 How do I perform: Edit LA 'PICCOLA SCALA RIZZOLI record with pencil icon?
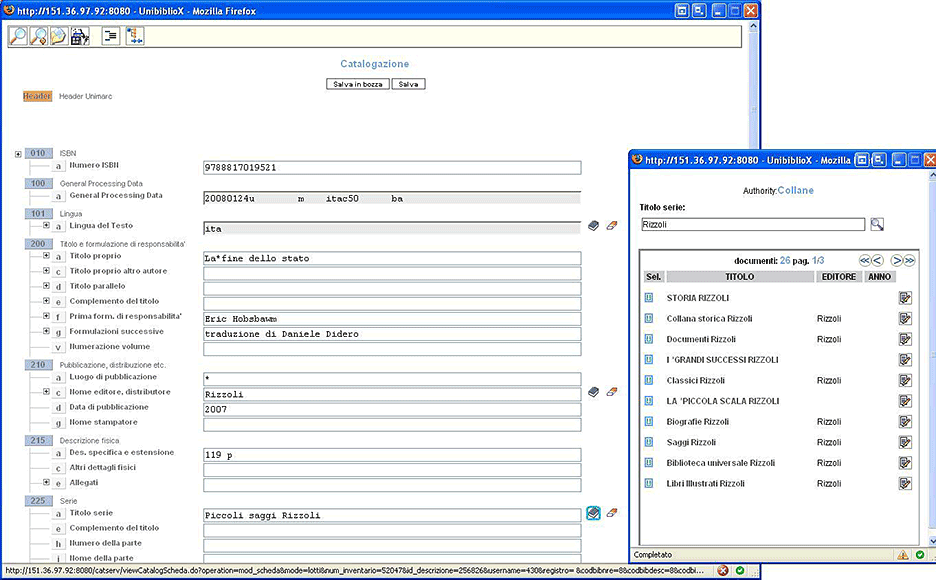906,401
